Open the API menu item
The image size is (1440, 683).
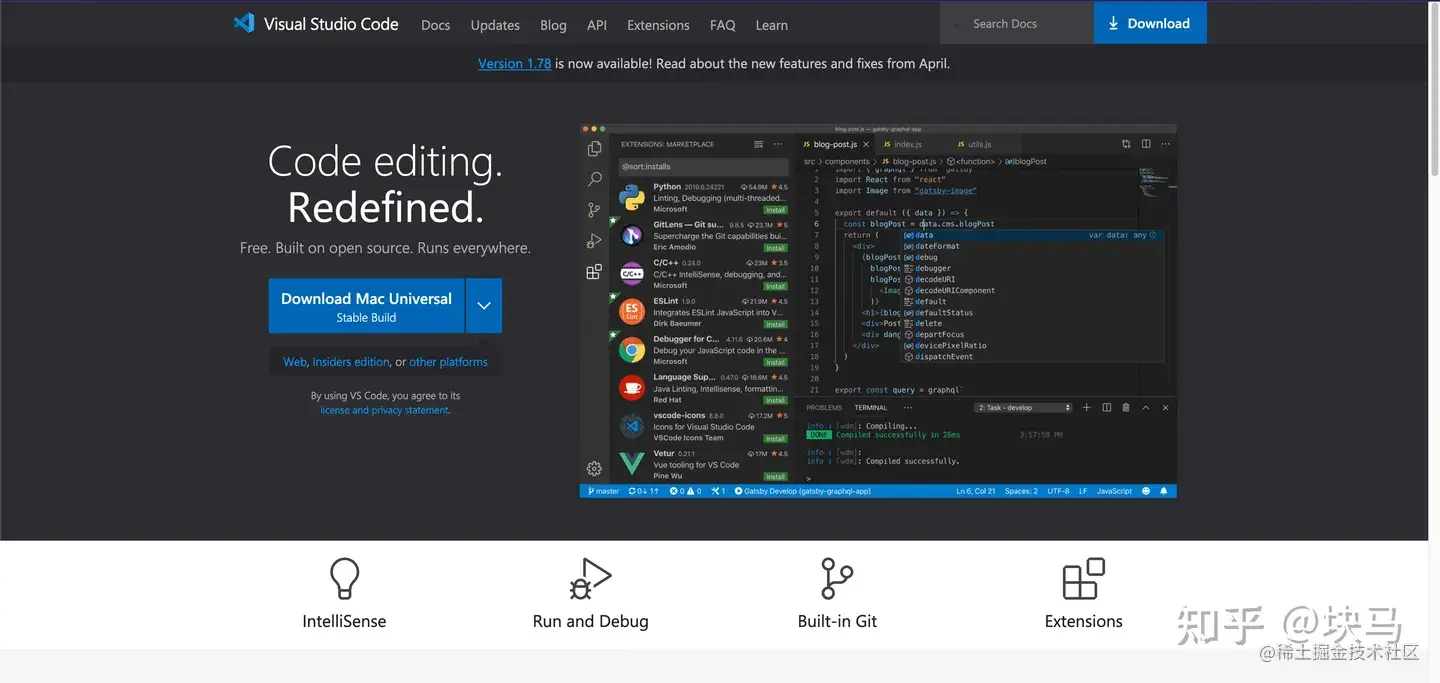(x=597, y=25)
